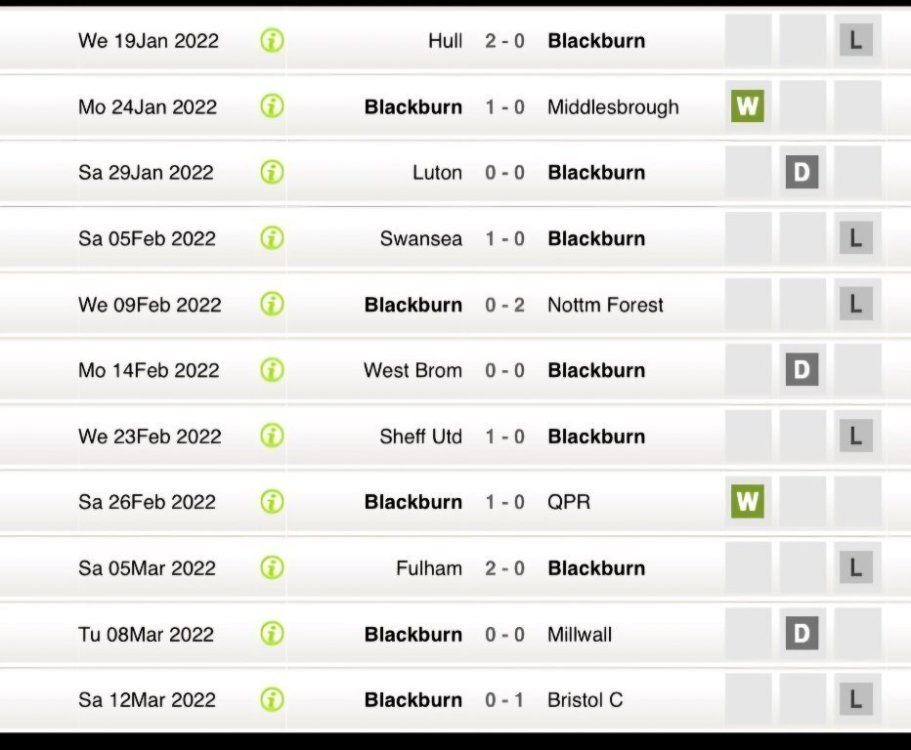Image resolution: width=911 pixels, height=750 pixels.
Task: Click green W badge on Middlesbrough row
Action: pos(747,106)
